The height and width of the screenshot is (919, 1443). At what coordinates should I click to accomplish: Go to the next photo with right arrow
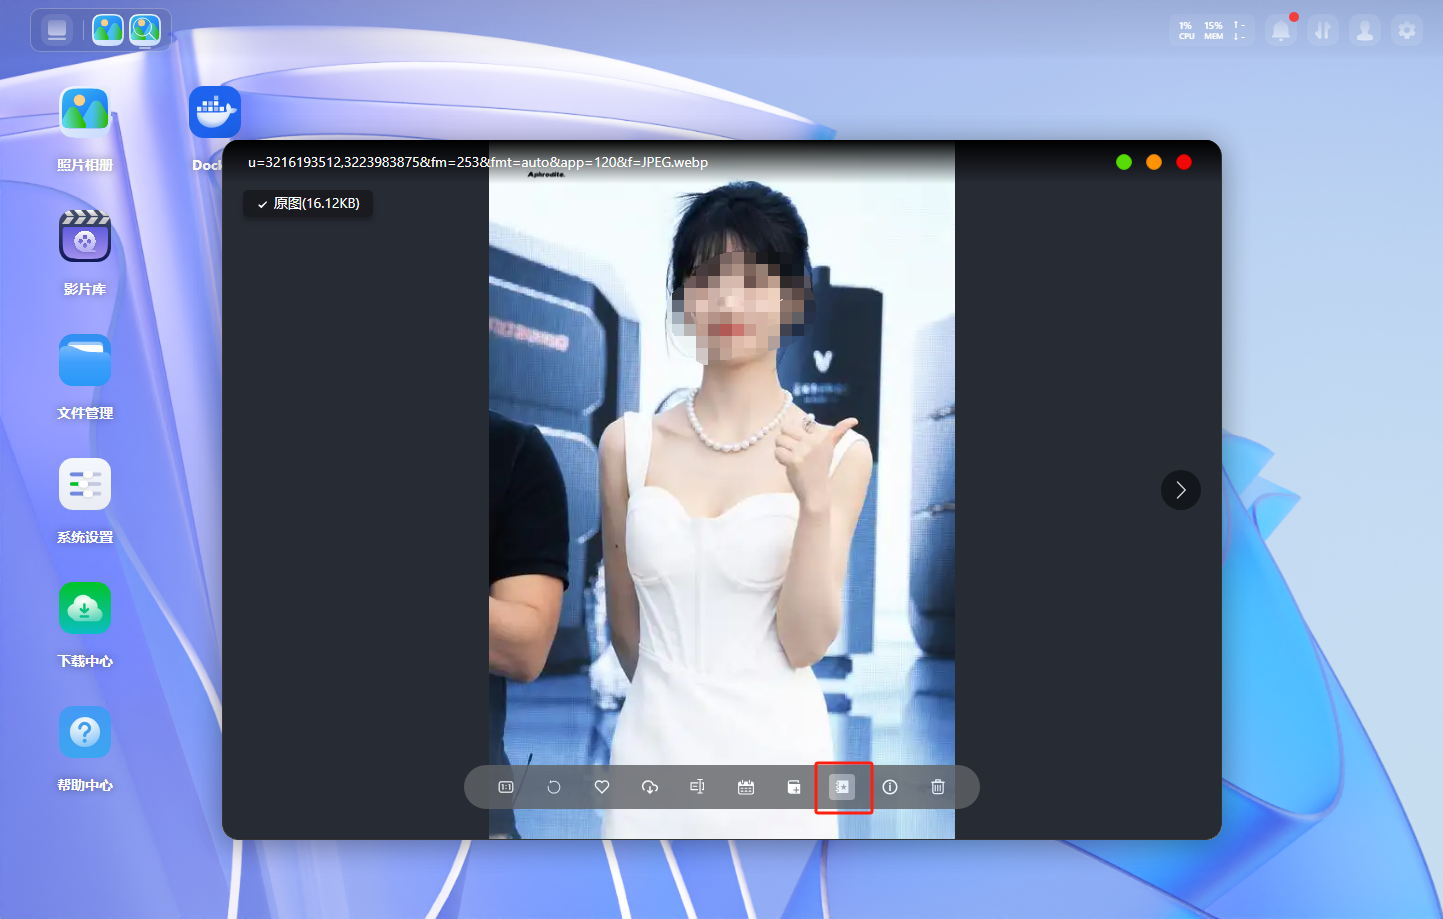(x=1181, y=490)
